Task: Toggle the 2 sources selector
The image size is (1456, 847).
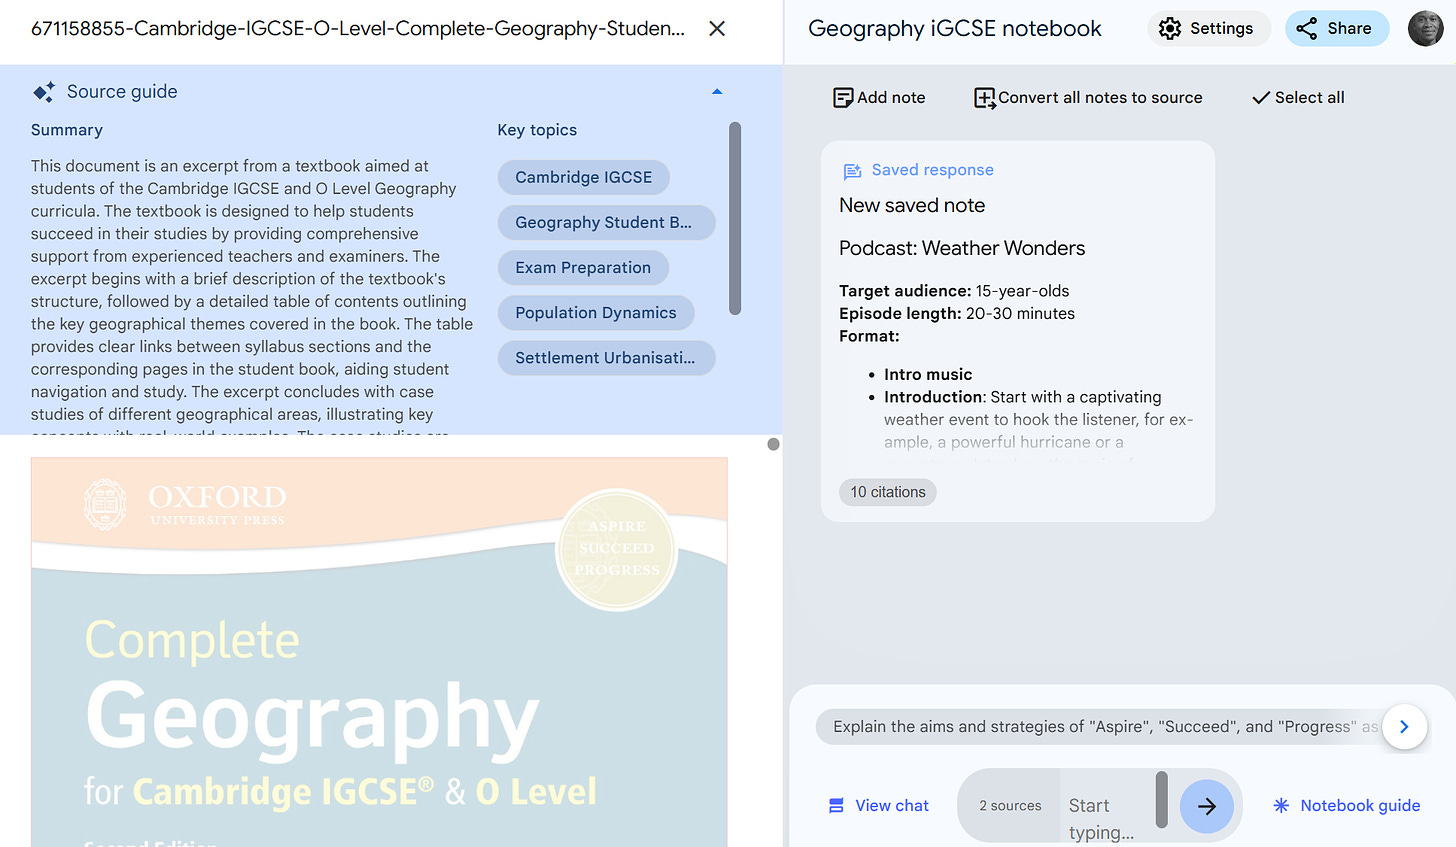Action: point(1010,806)
